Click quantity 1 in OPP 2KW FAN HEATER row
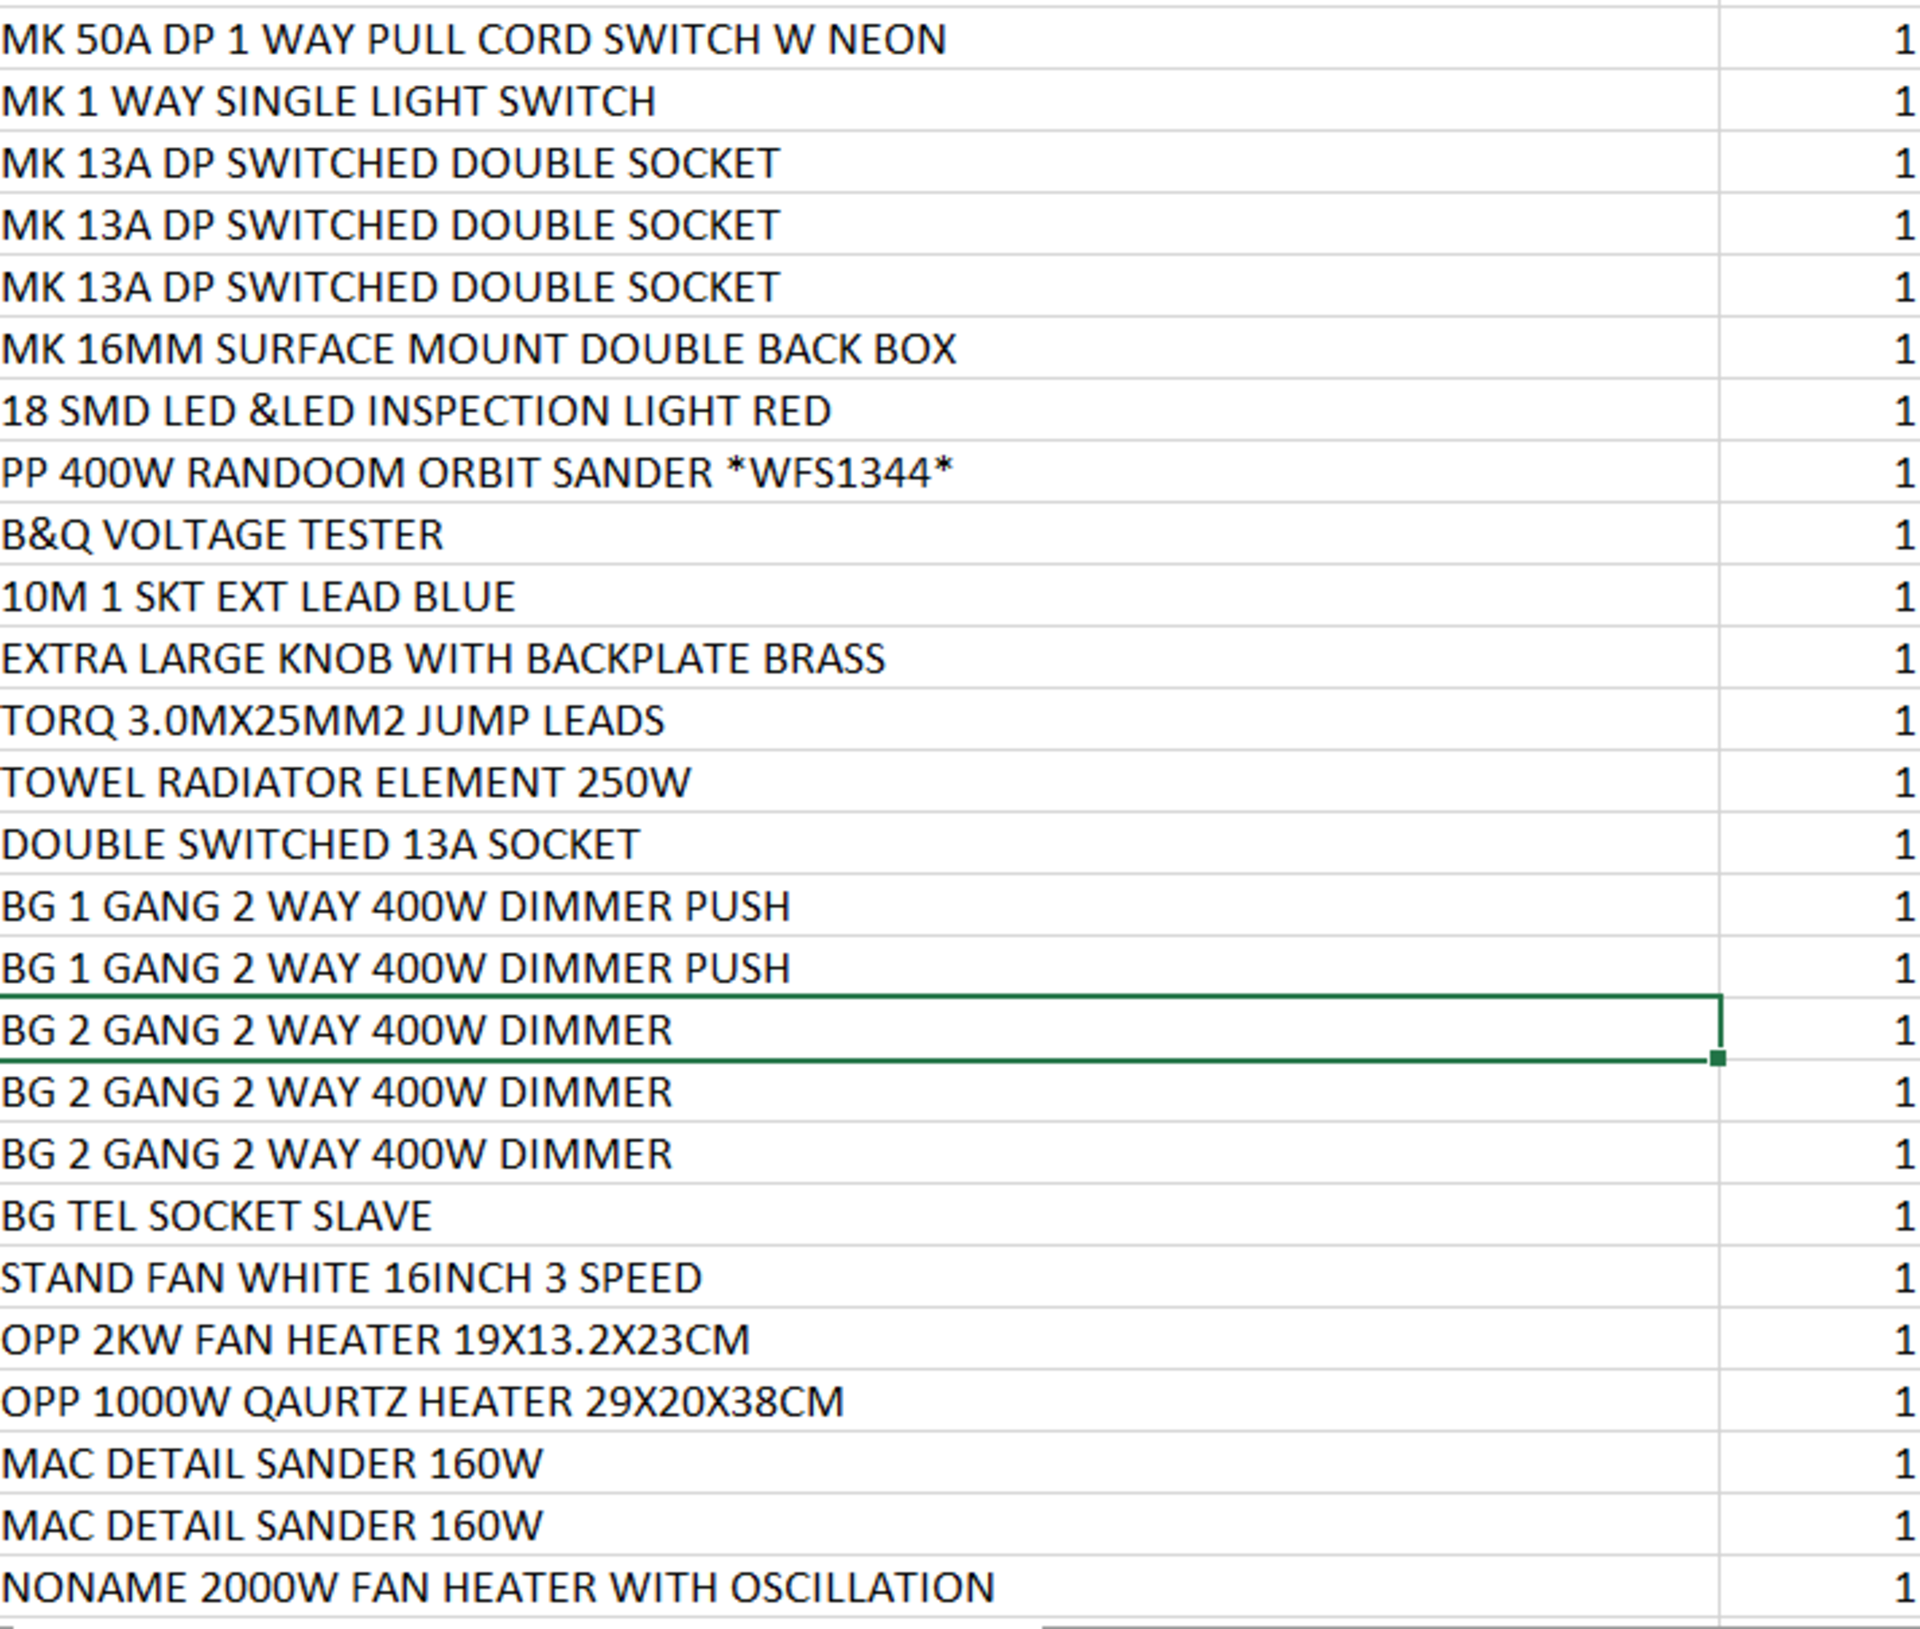 [1820, 1340]
